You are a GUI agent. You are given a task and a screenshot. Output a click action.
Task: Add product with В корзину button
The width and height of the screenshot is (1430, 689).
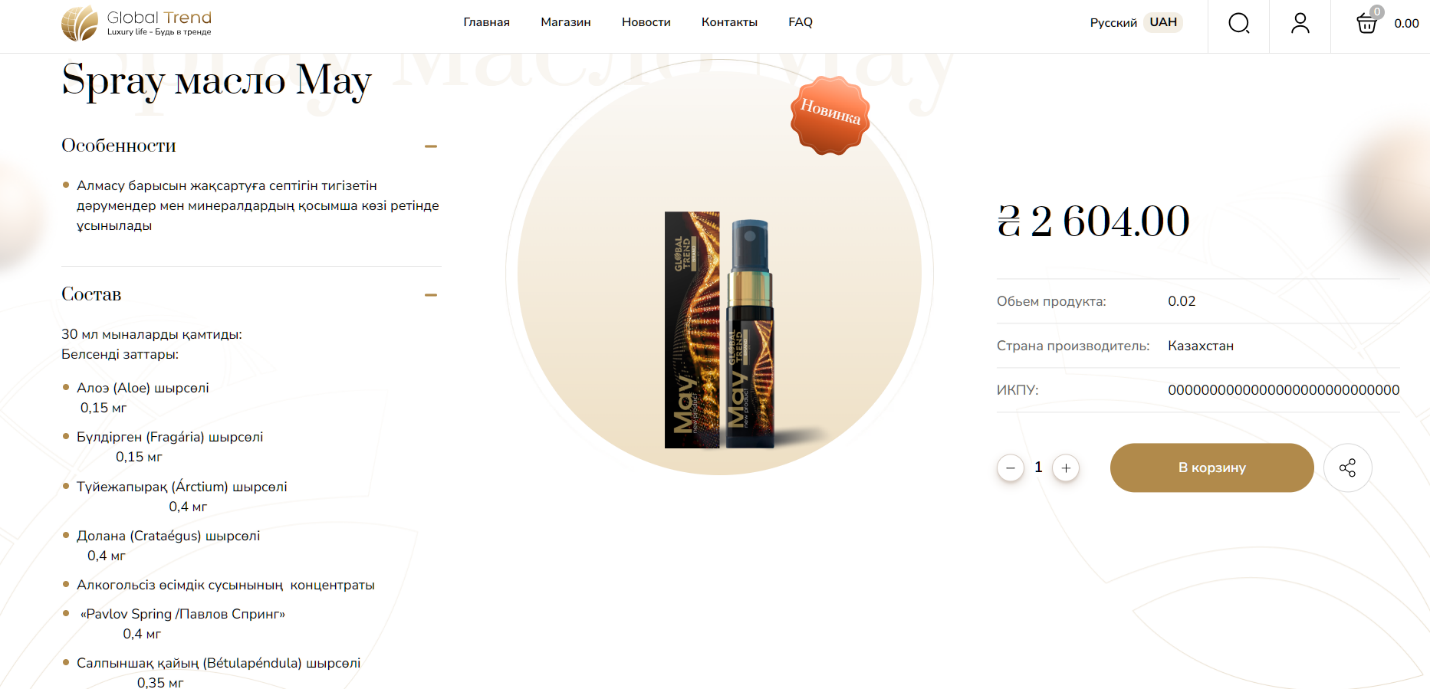(1212, 468)
